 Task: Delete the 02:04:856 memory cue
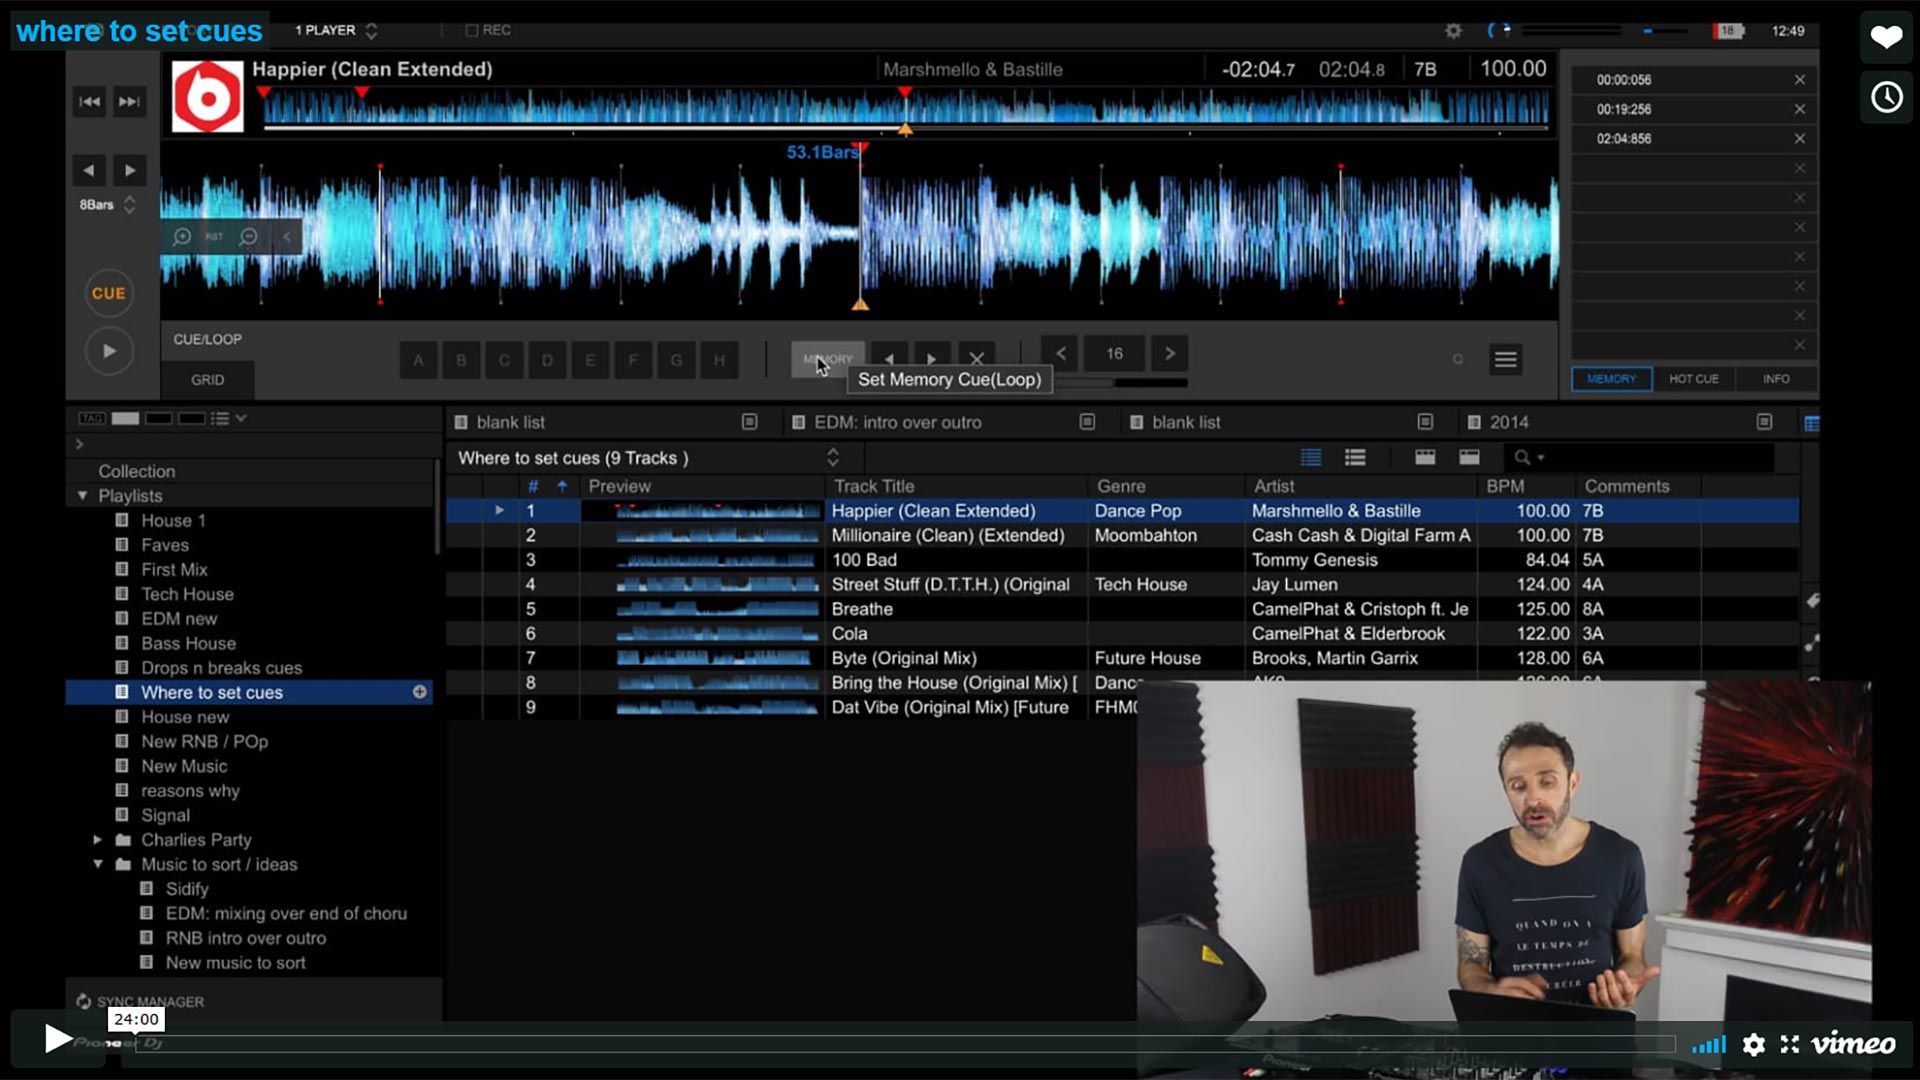pyautogui.click(x=1800, y=139)
